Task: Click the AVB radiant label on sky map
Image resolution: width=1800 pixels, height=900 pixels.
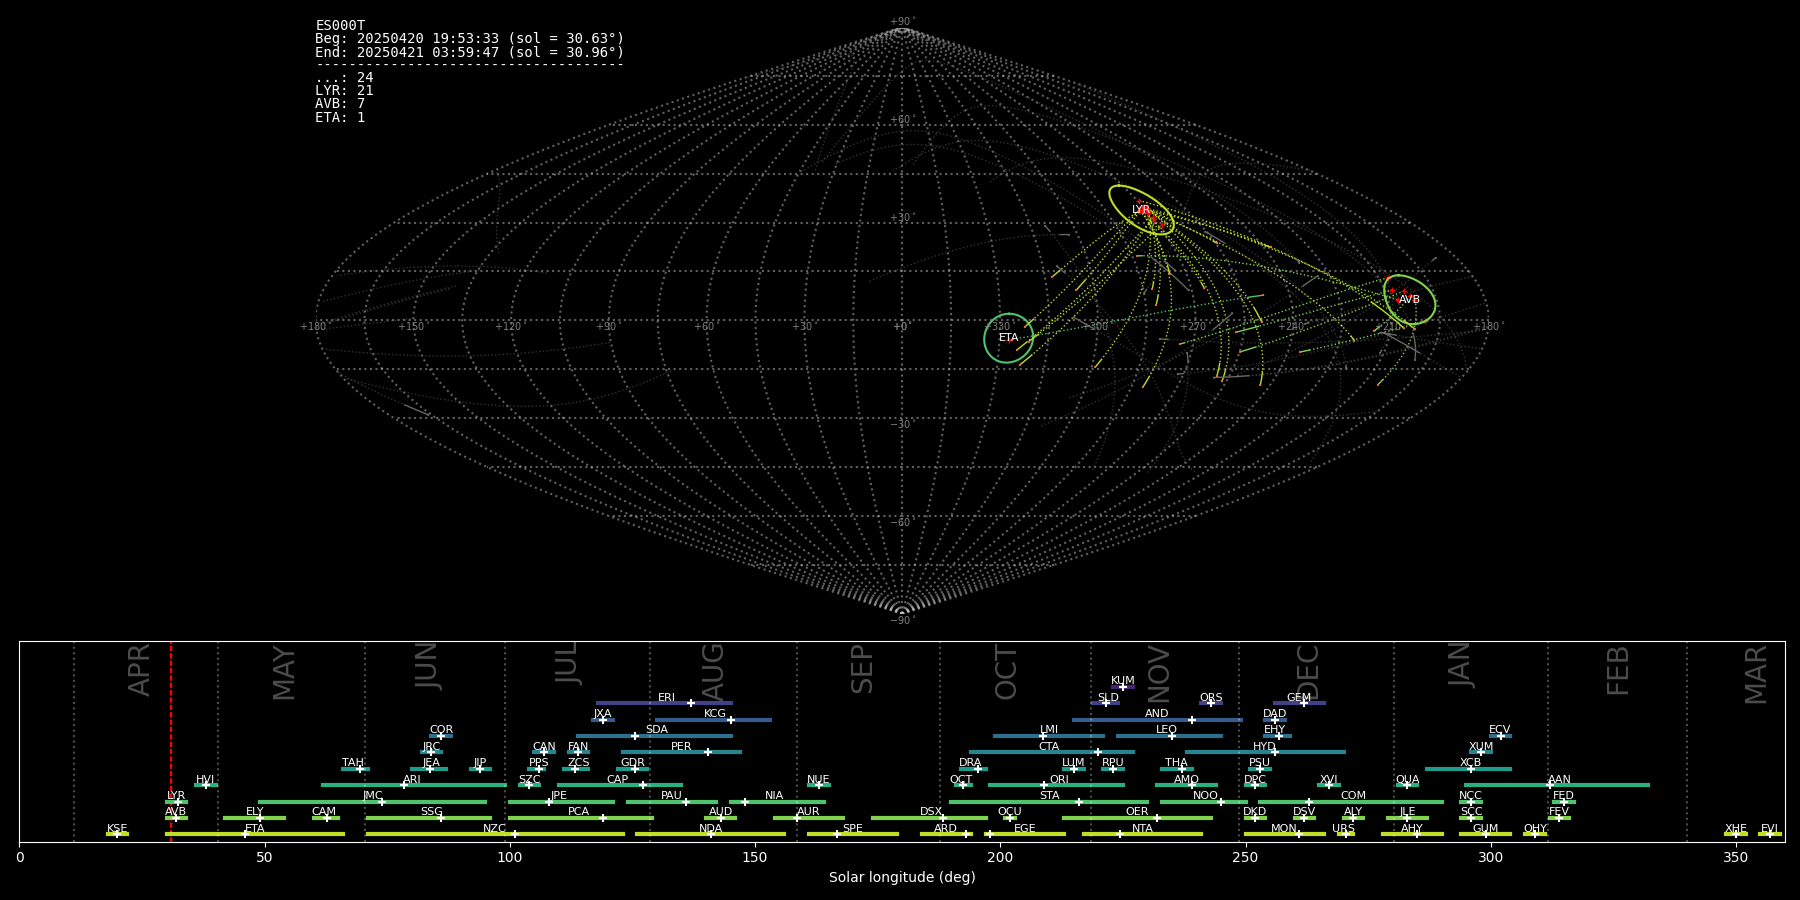Action: [1409, 300]
